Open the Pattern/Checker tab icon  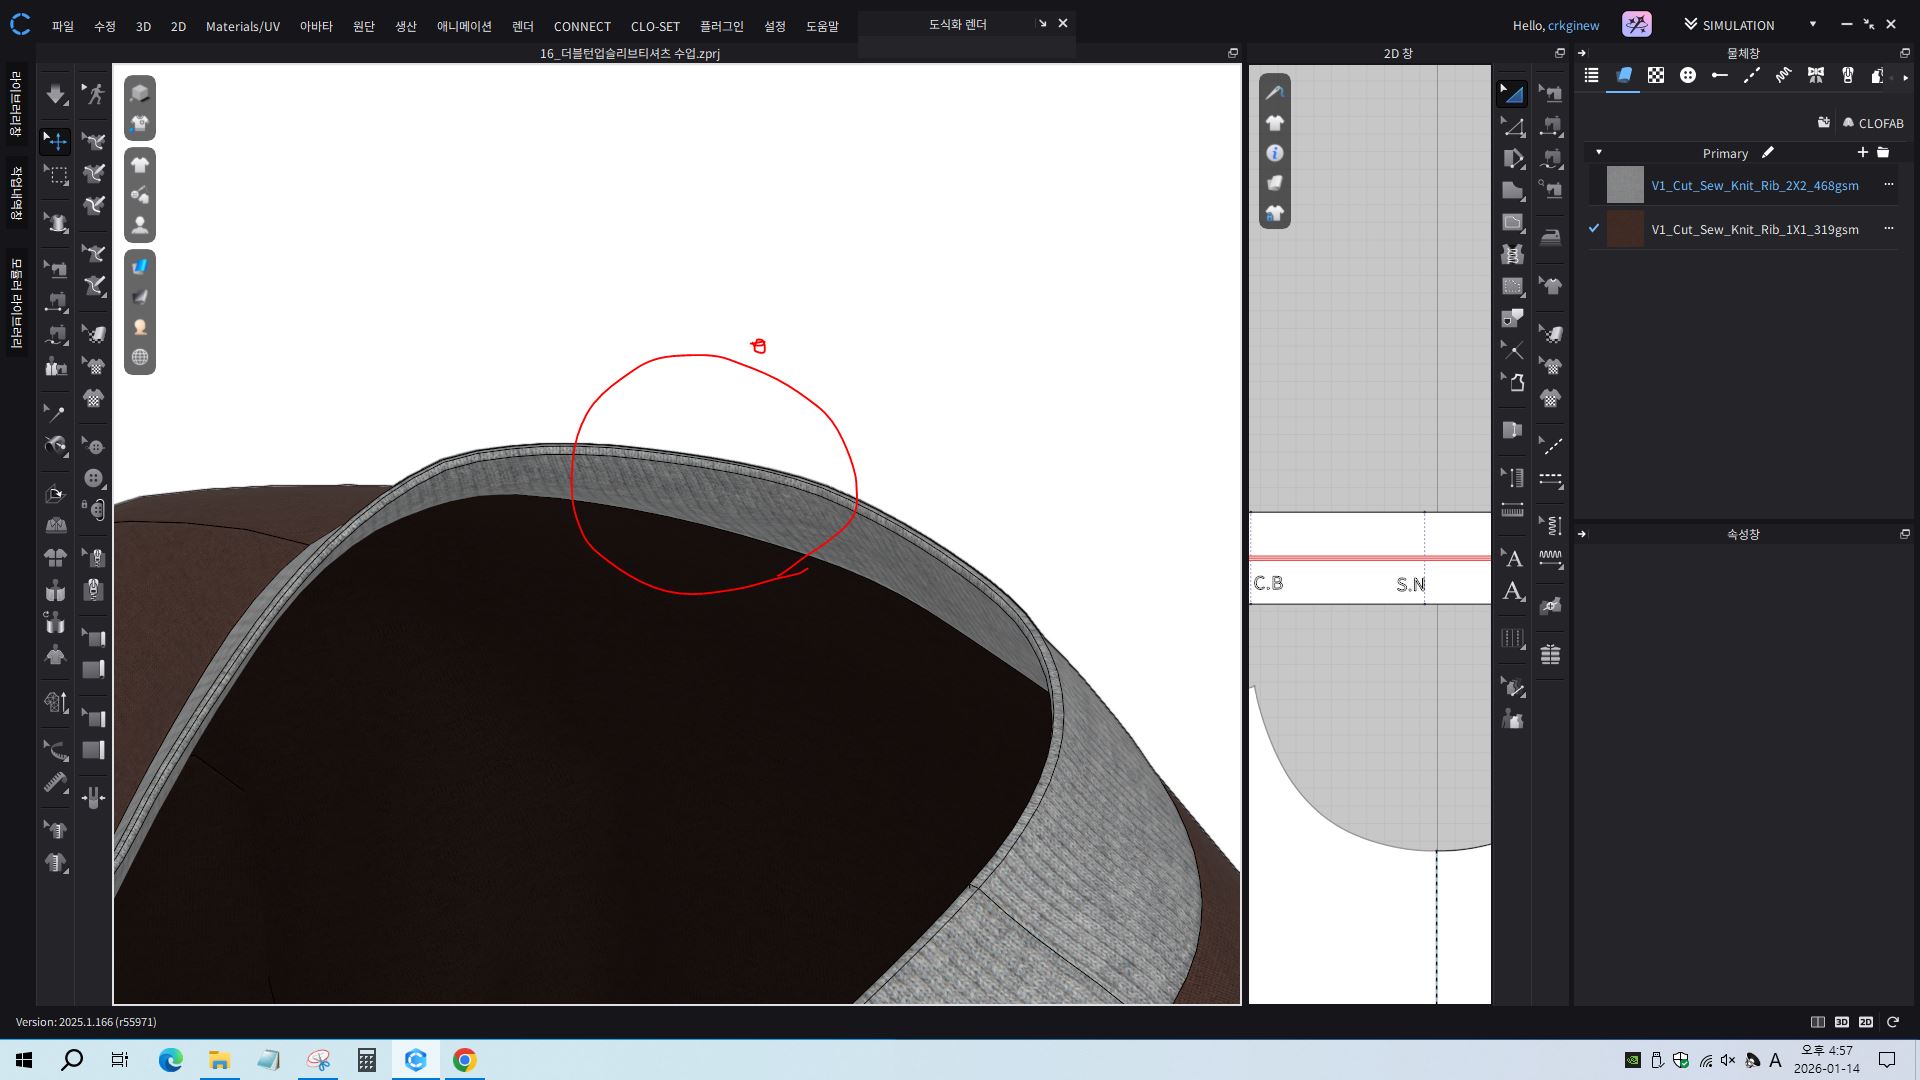[x=1656, y=76]
